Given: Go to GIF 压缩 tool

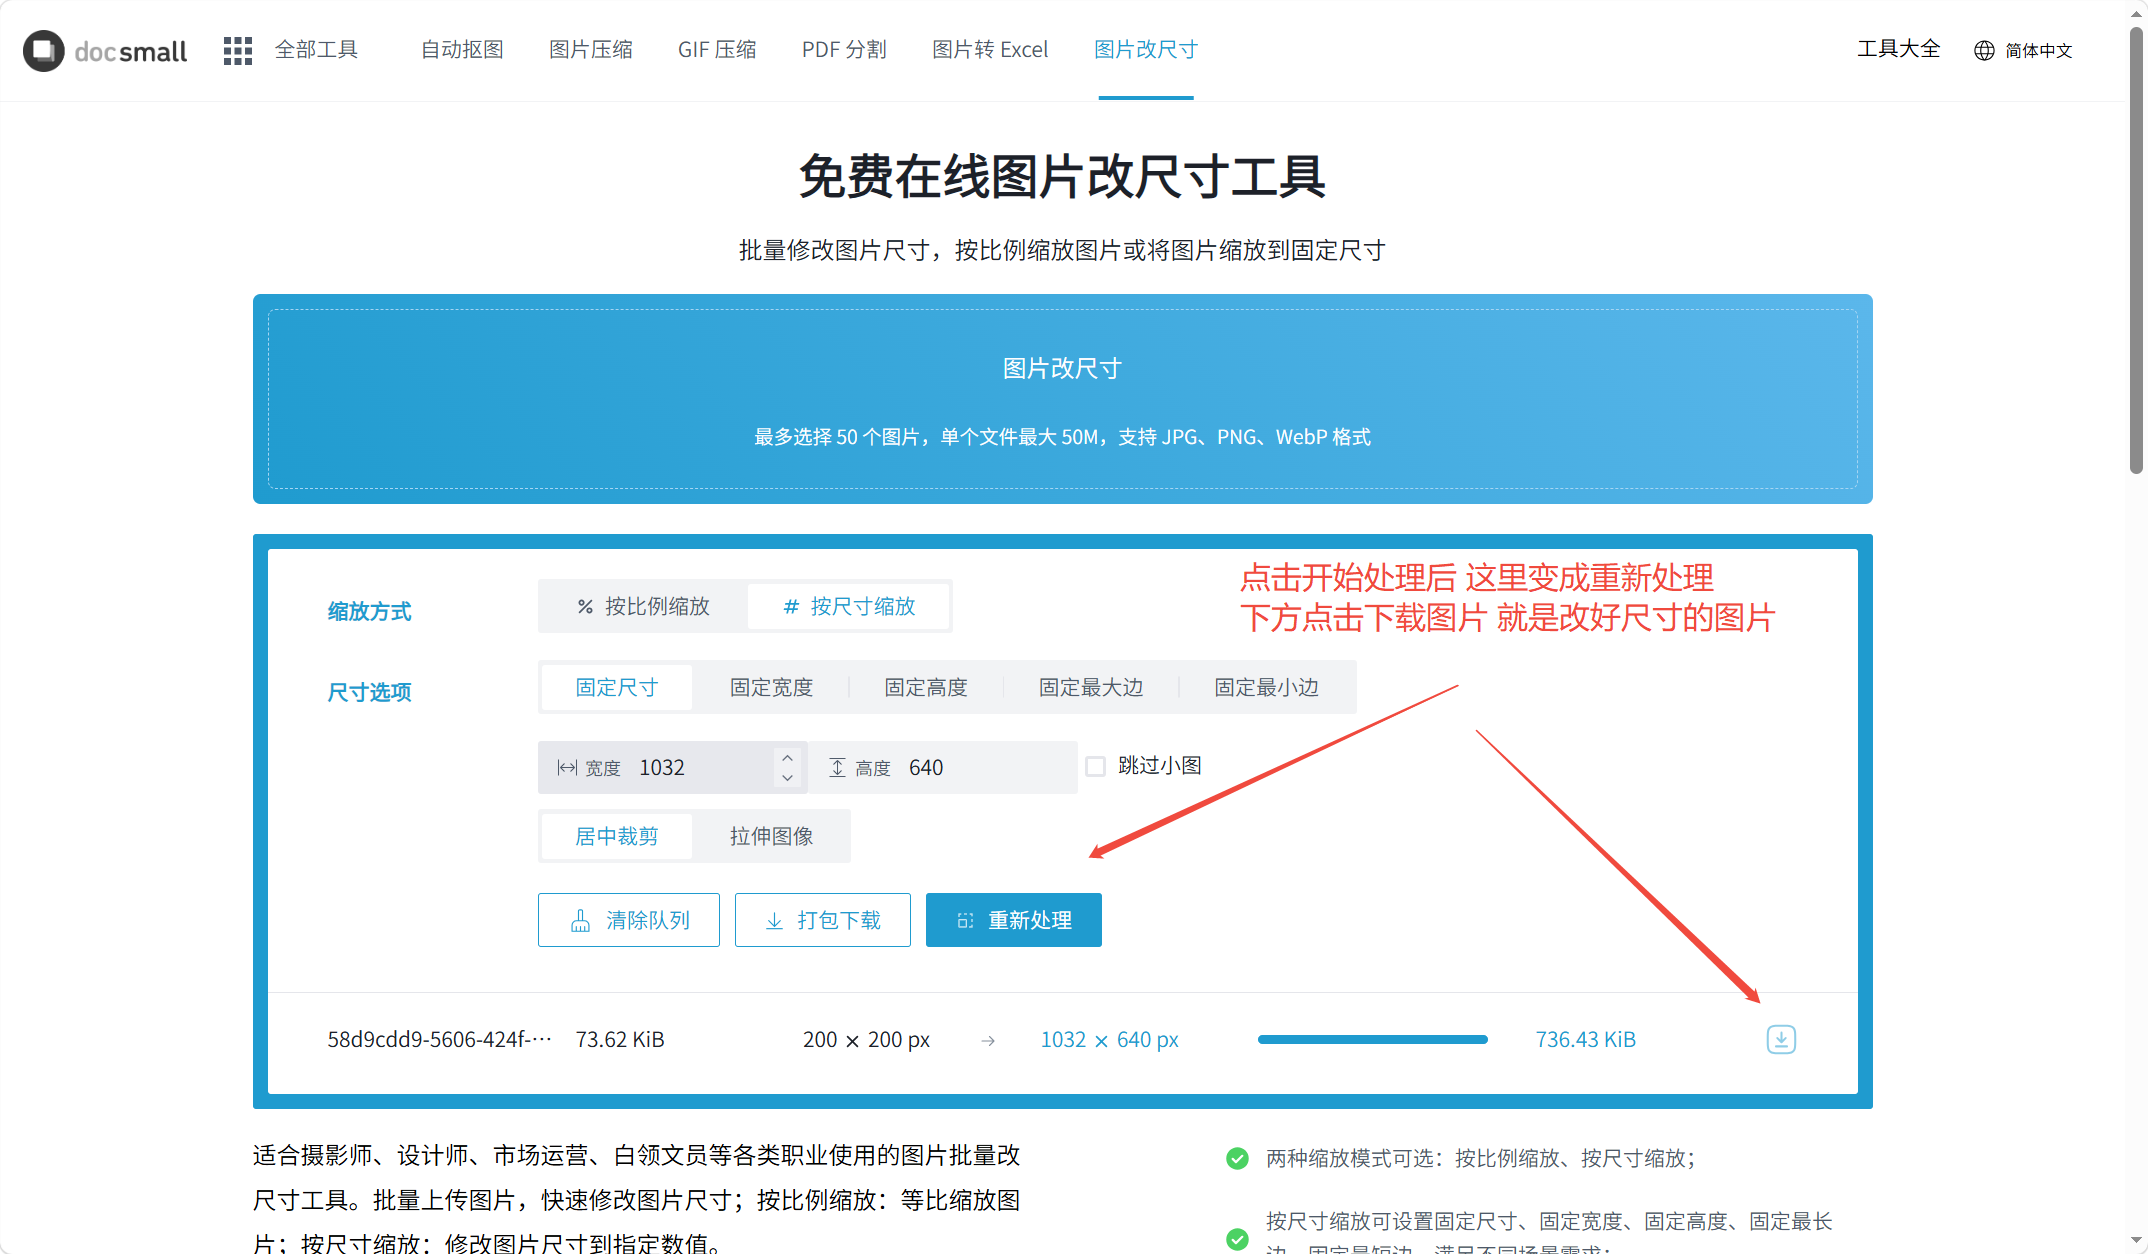Looking at the screenshot, I should 717,50.
